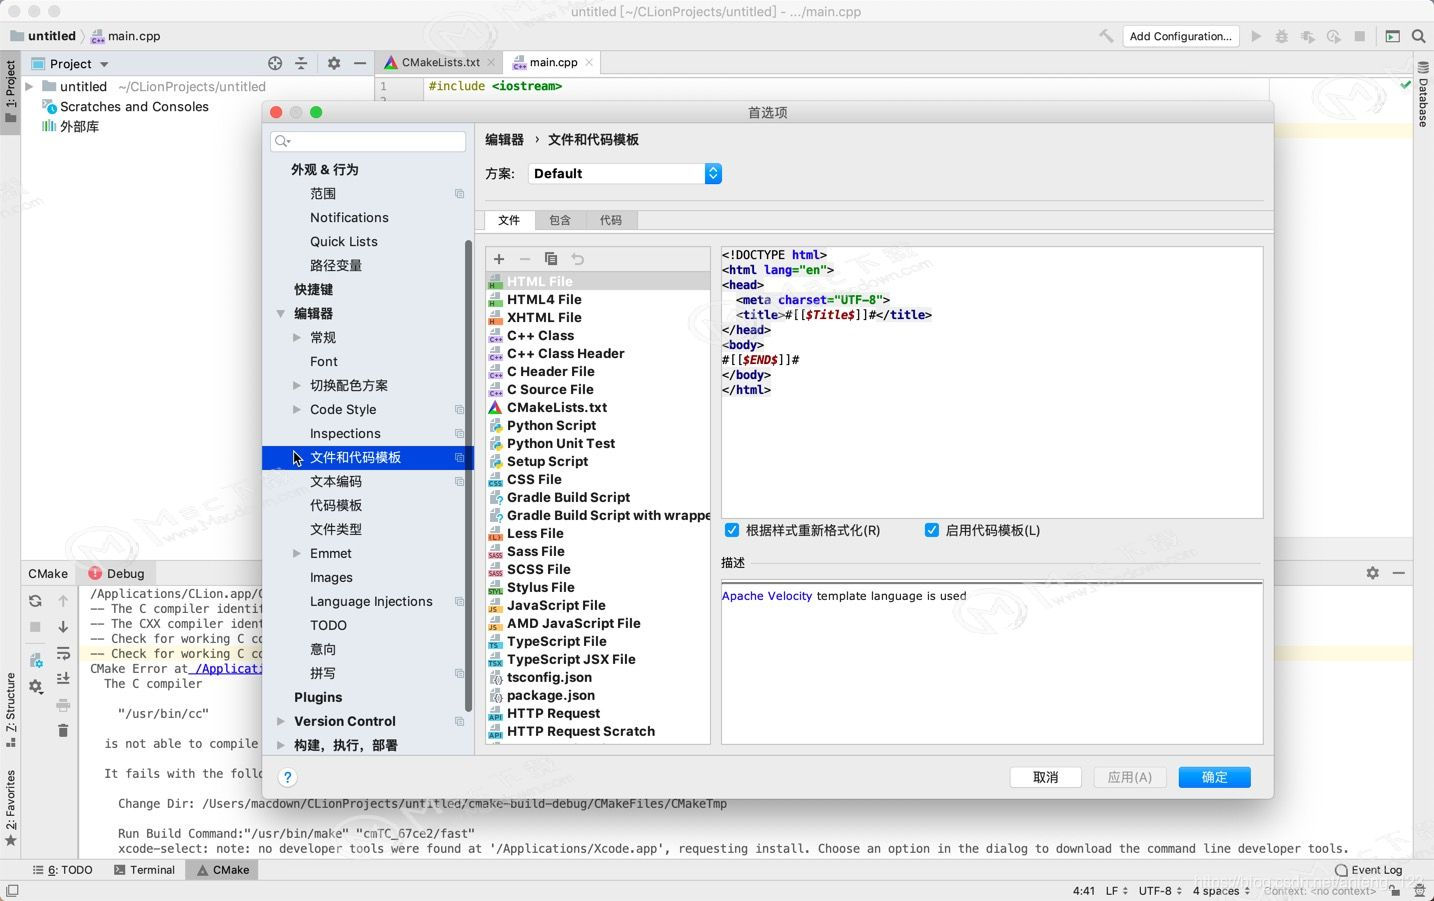Click the UTF-8 encoding status bar entry
The height and width of the screenshot is (901, 1434).
[x=1160, y=890]
